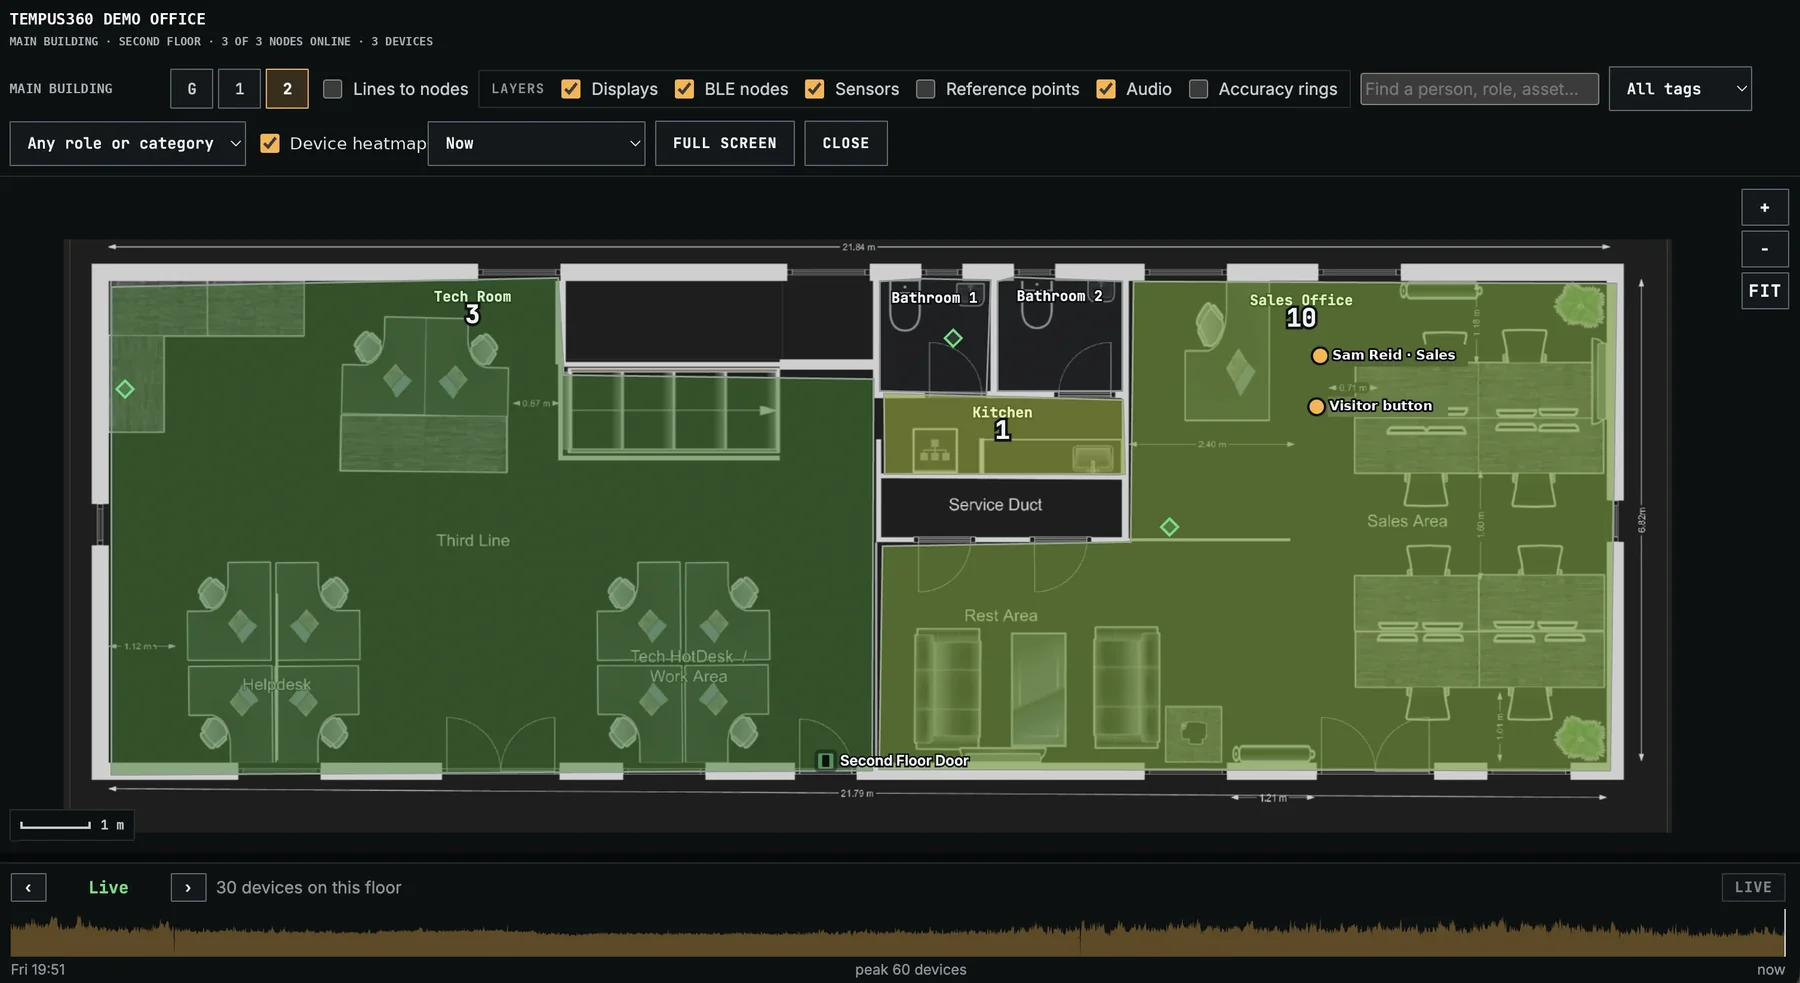Click the Third Line area label

tap(473, 541)
